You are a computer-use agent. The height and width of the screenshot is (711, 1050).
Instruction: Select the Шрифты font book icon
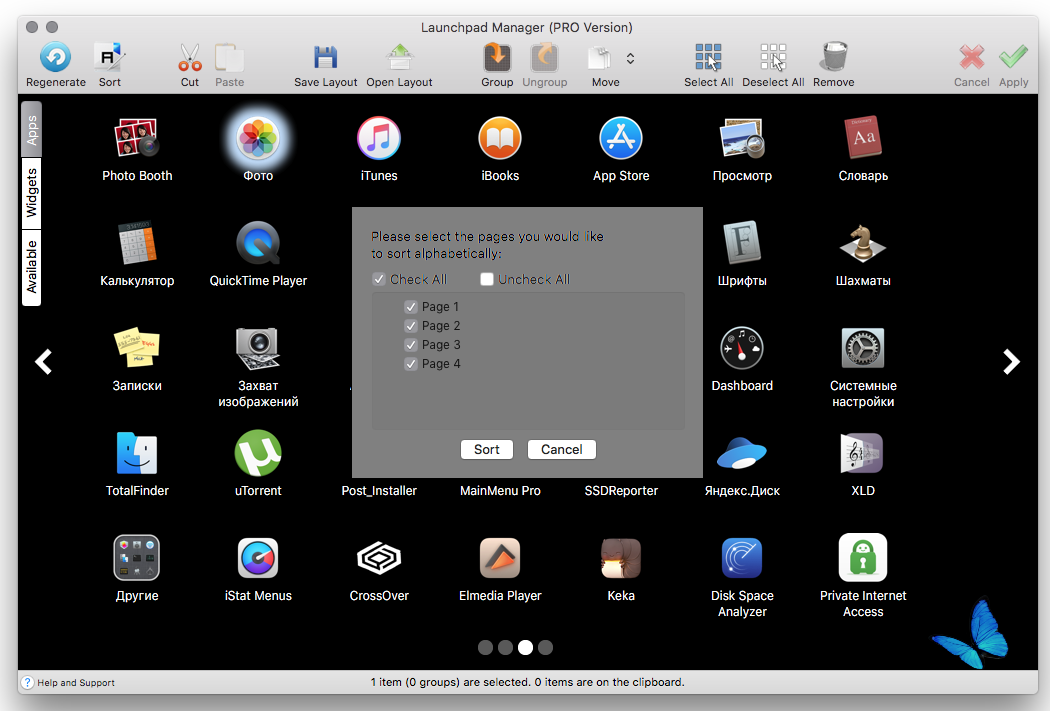[742, 242]
